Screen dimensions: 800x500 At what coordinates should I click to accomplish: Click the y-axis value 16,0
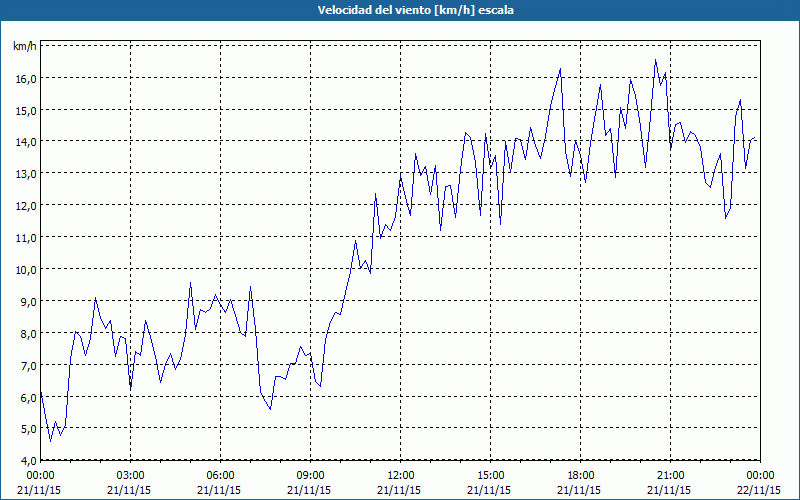tap(27, 78)
